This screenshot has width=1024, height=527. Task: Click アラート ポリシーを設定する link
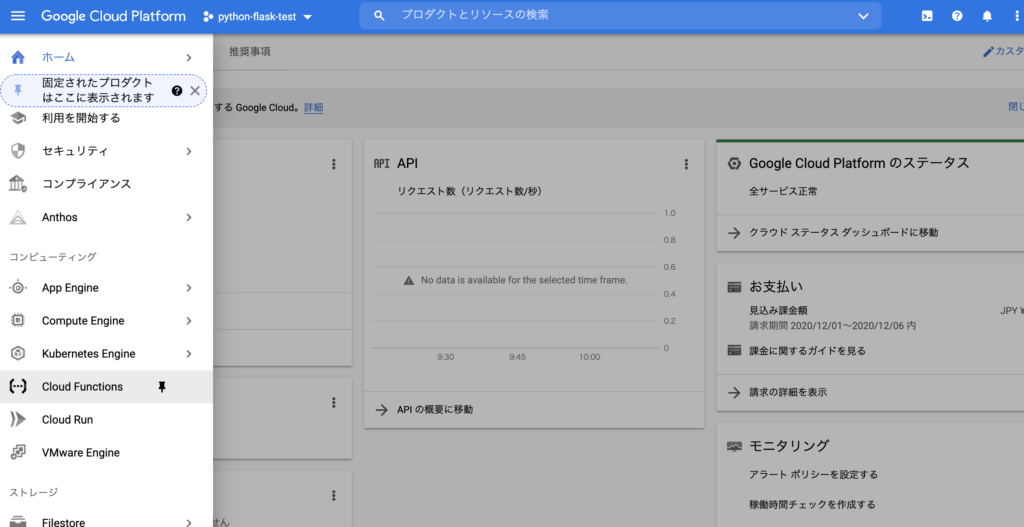[x=813, y=475]
